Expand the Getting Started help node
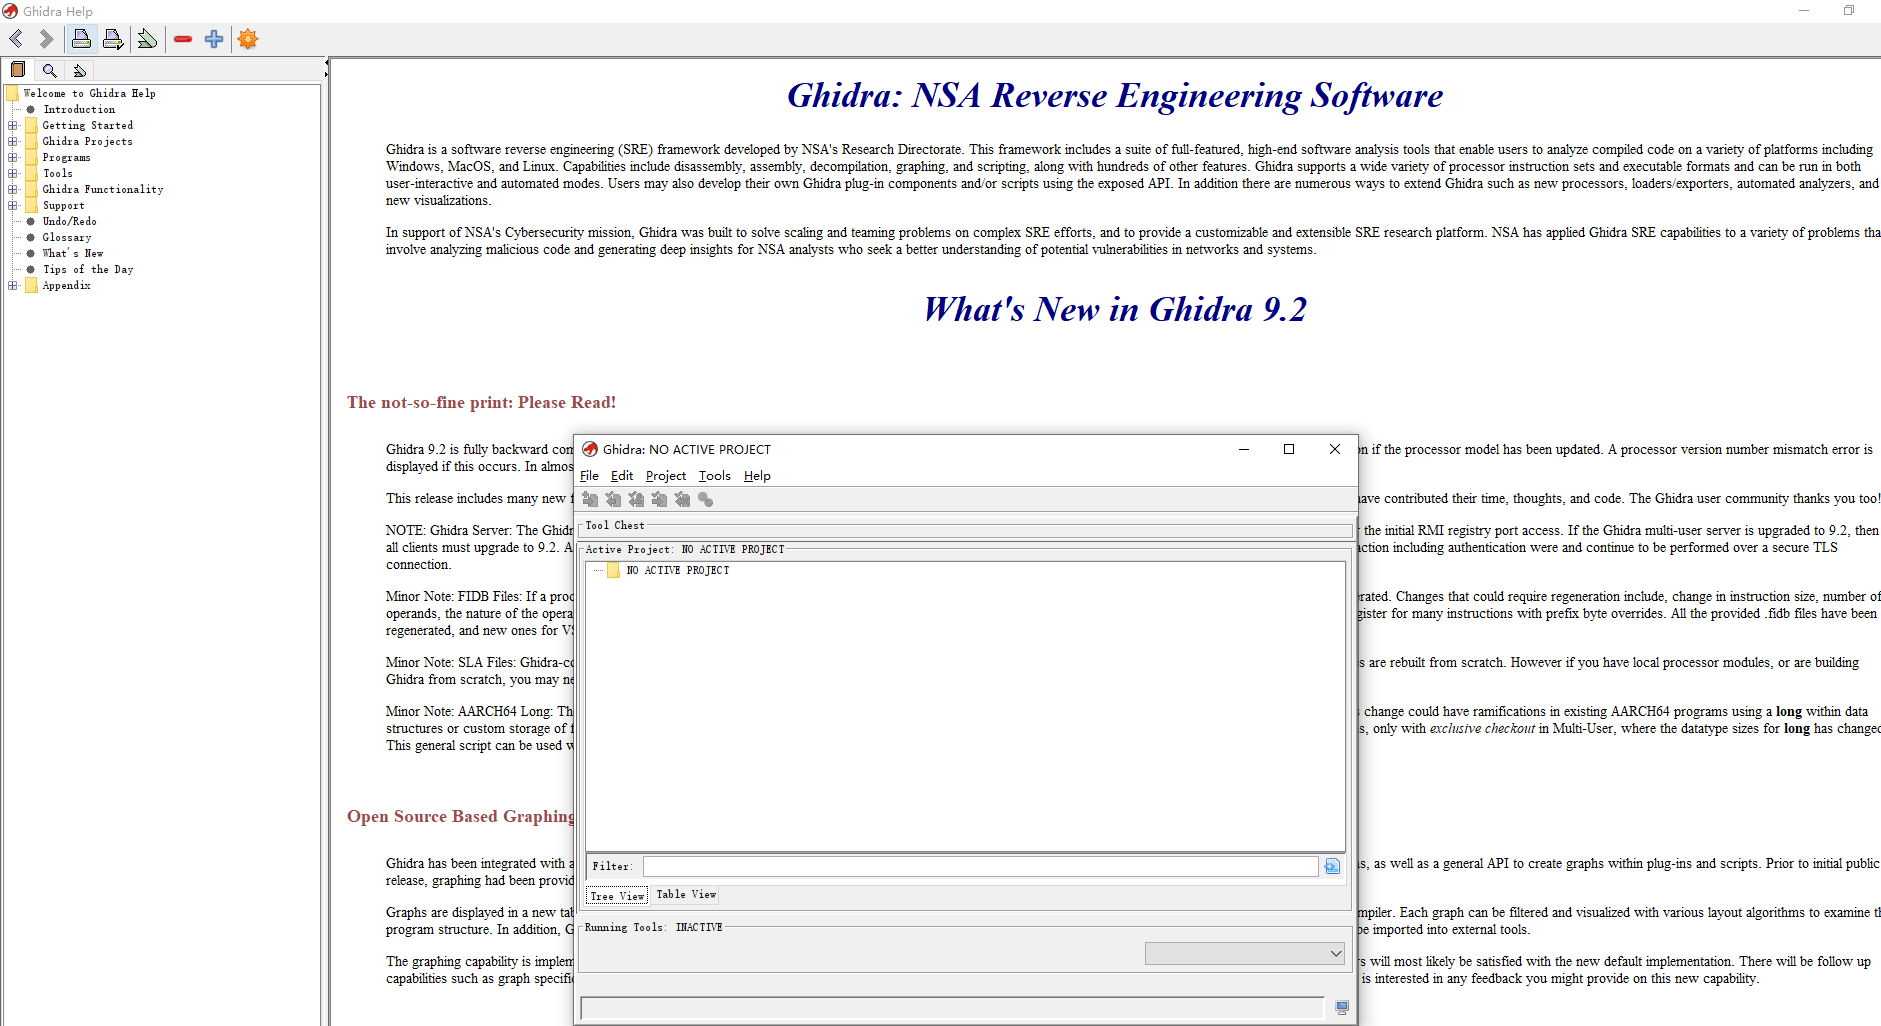The image size is (1881, 1026). click(13, 125)
